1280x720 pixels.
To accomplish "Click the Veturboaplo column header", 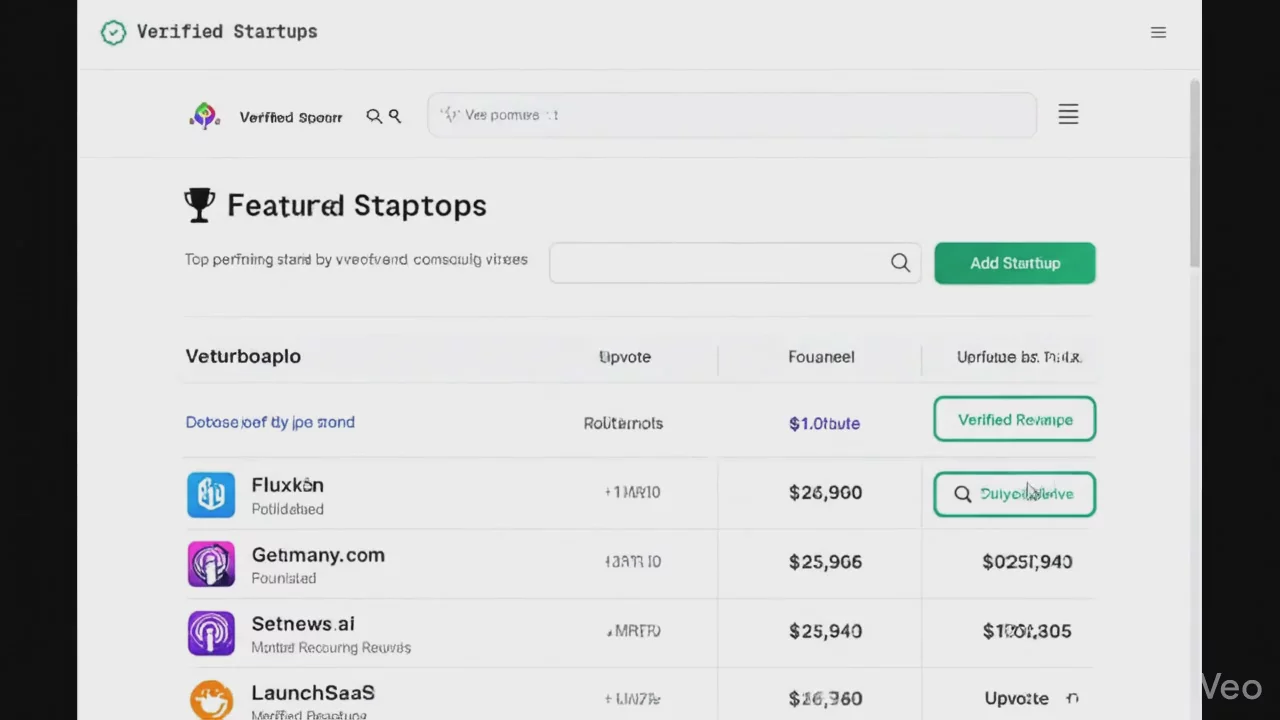I will pos(243,356).
